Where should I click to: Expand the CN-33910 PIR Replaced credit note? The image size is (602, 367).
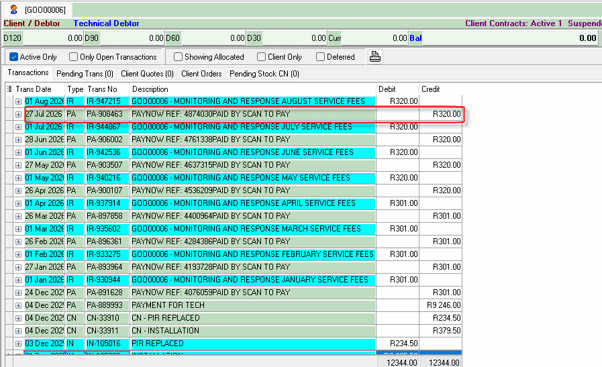18,318
